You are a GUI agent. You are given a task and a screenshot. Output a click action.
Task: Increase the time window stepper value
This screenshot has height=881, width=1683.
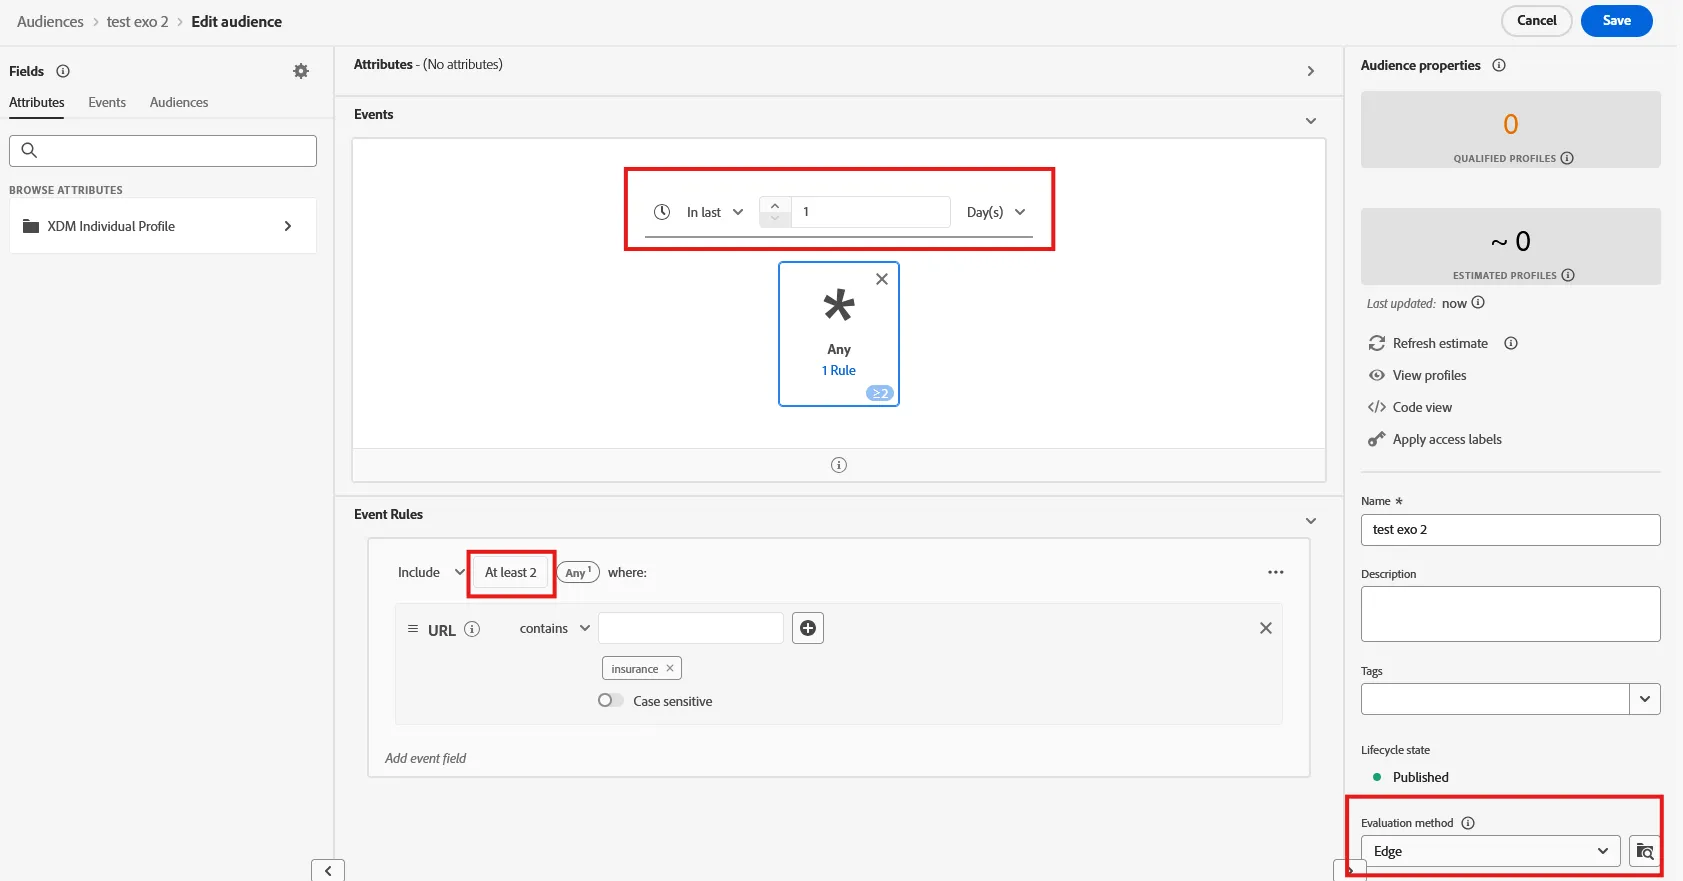775,205
